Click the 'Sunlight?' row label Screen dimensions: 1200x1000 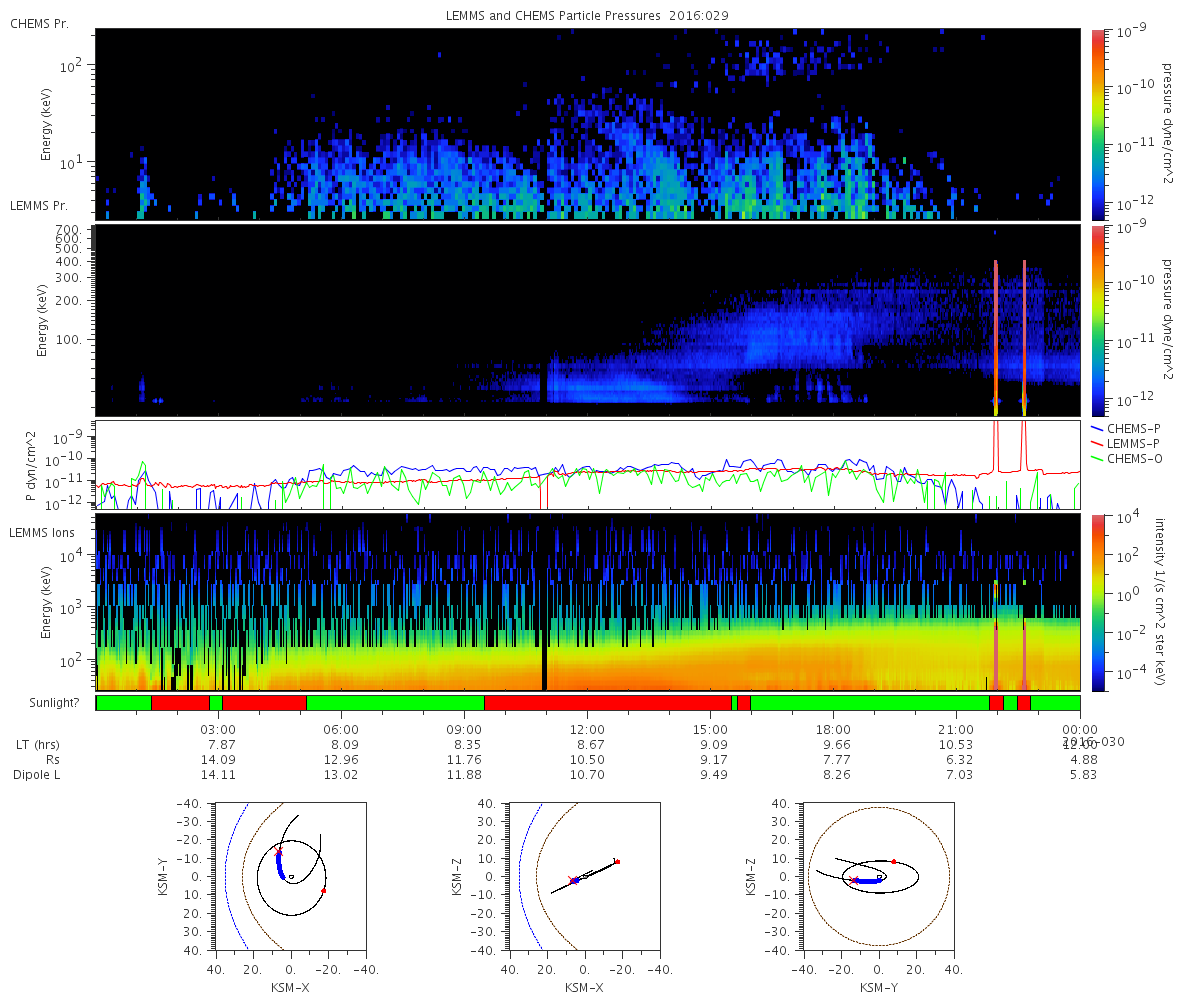coord(53,703)
